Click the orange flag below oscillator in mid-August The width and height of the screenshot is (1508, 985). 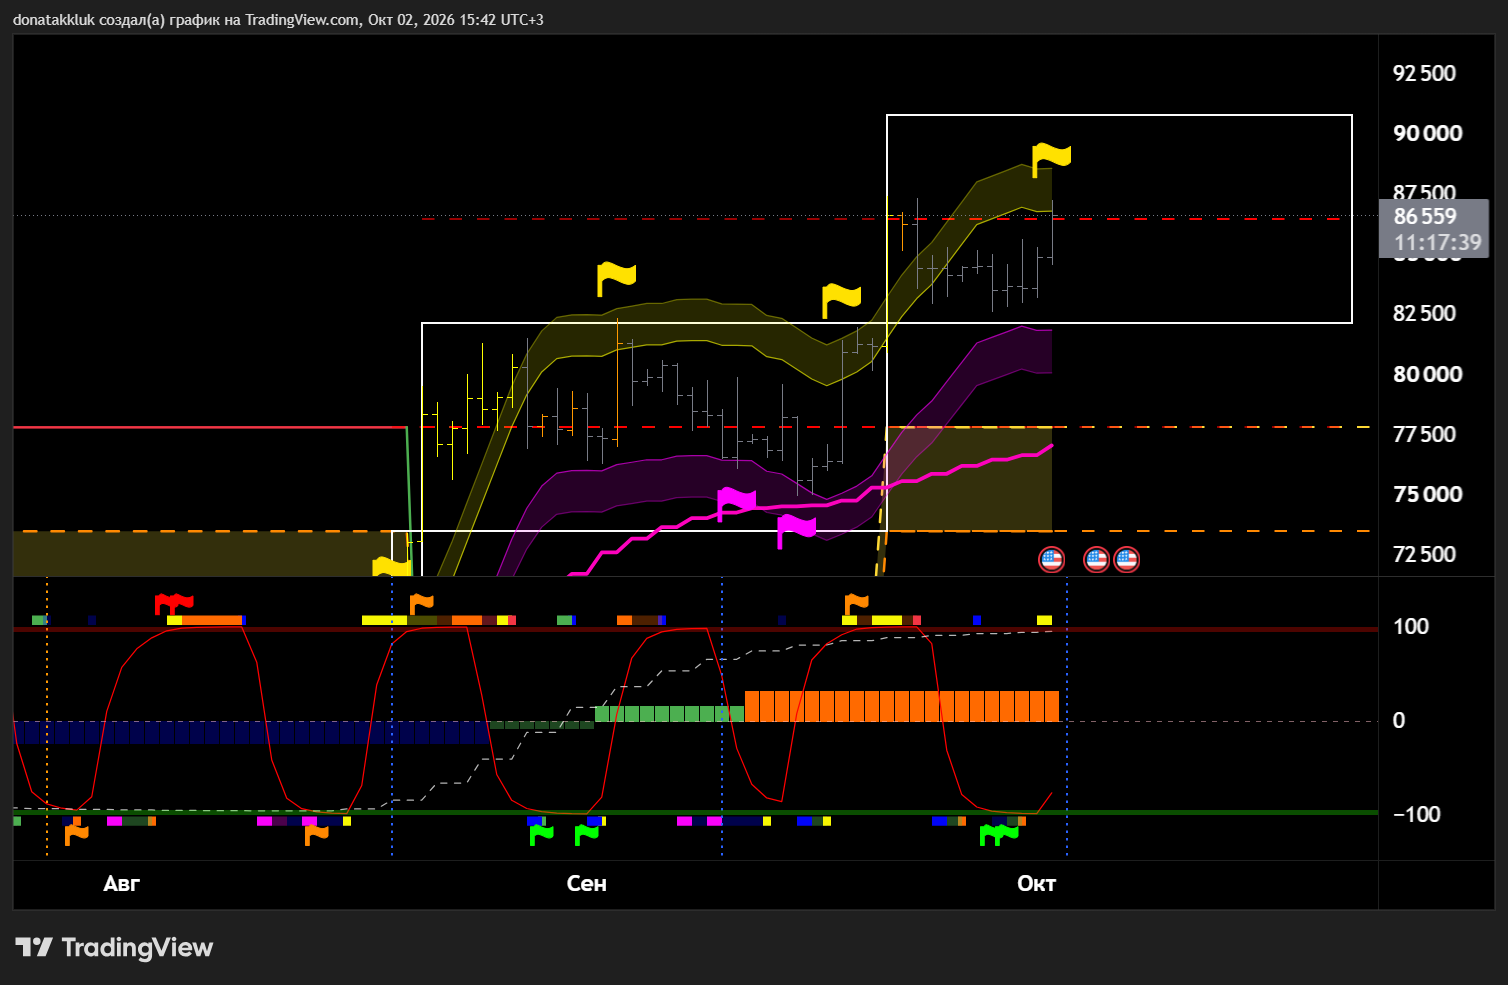[x=316, y=834]
